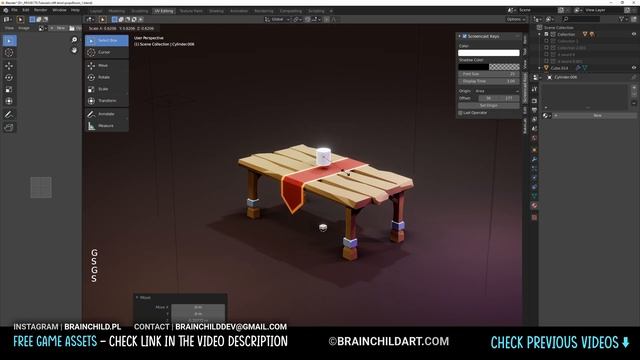The width and height of the screenshot is (640, 360).
Task: Open the Material properties tab icon
Action: (x=534, y=206)
